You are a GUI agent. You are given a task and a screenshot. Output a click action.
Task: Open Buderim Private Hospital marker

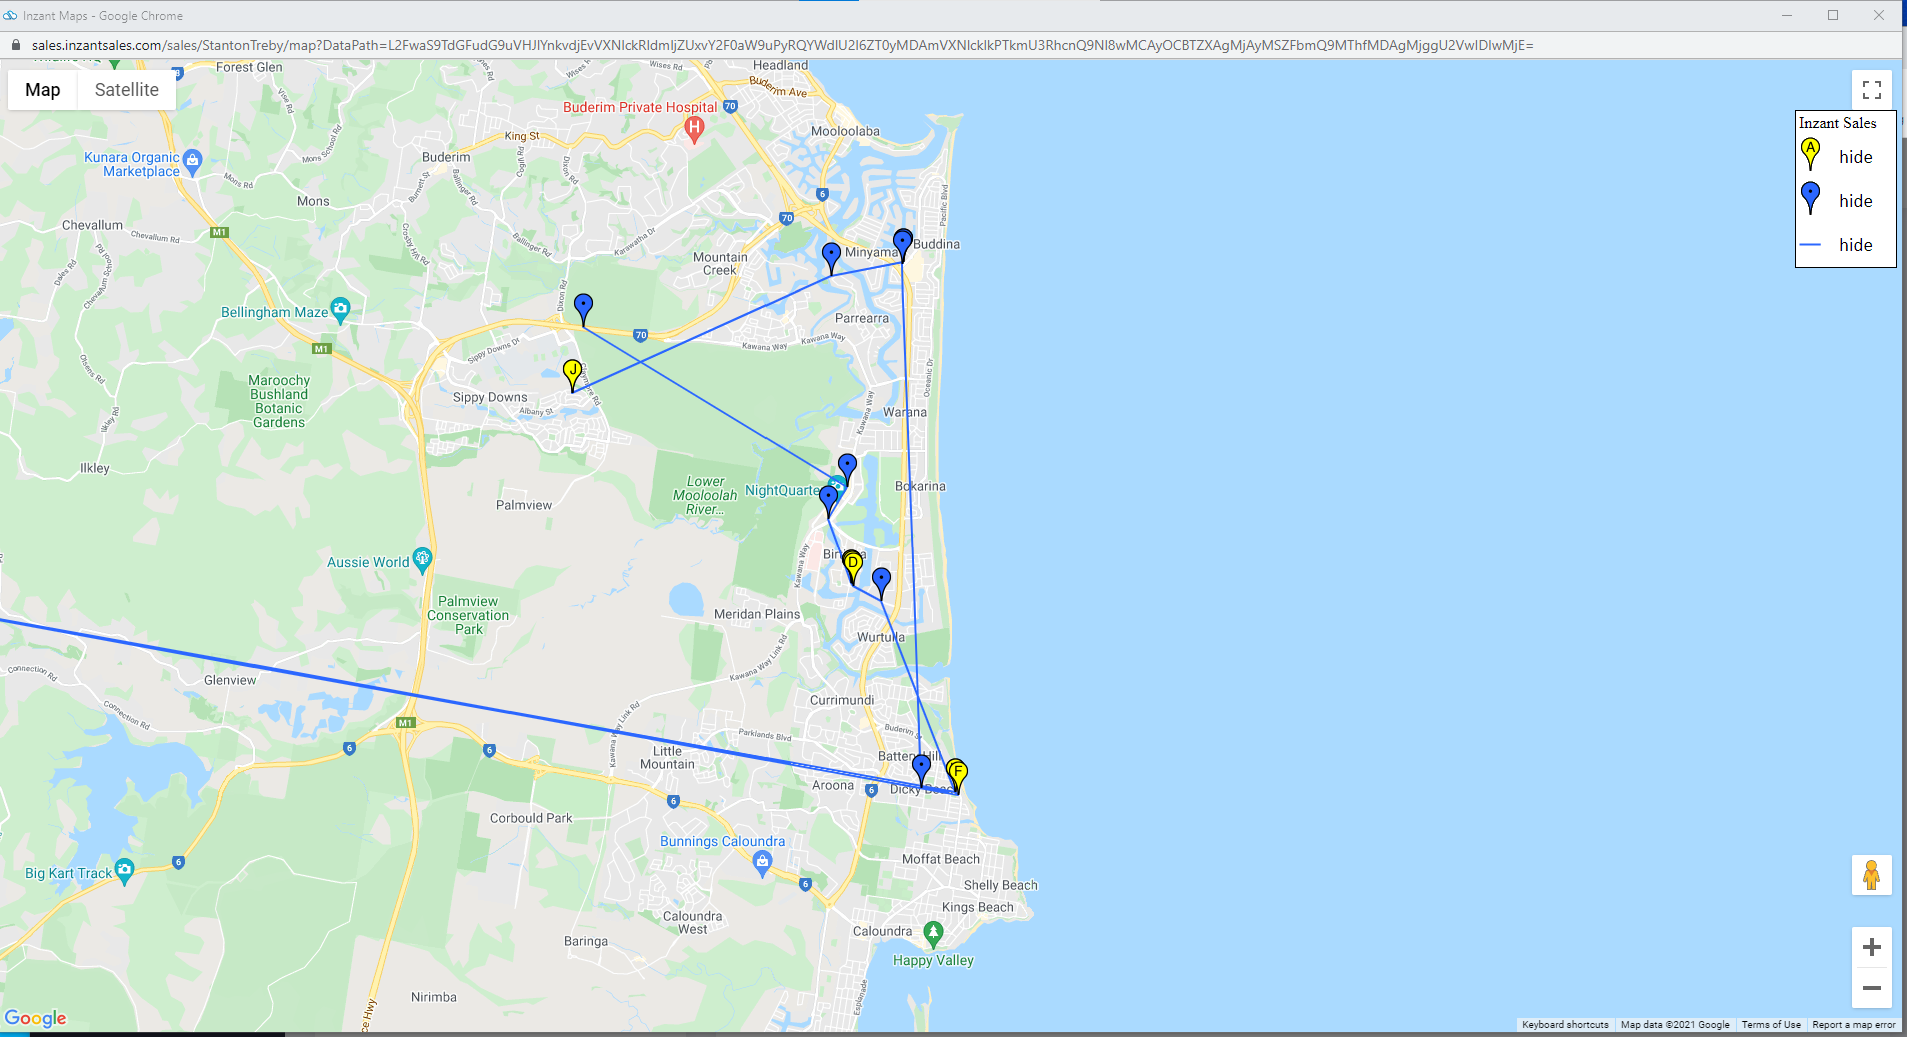click(694, 128)
